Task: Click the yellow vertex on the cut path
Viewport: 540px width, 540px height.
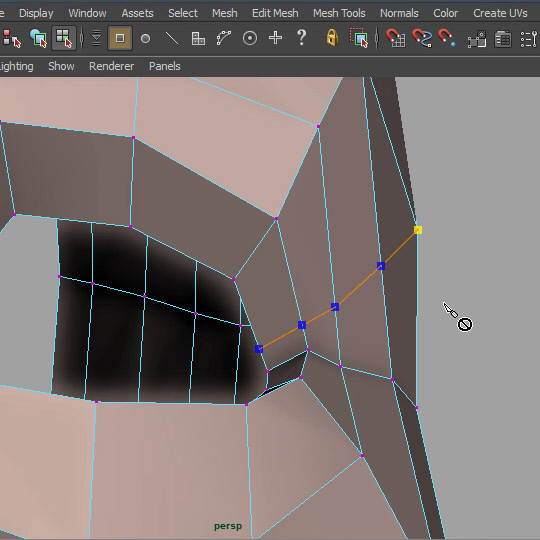Action: coord(418,230)
